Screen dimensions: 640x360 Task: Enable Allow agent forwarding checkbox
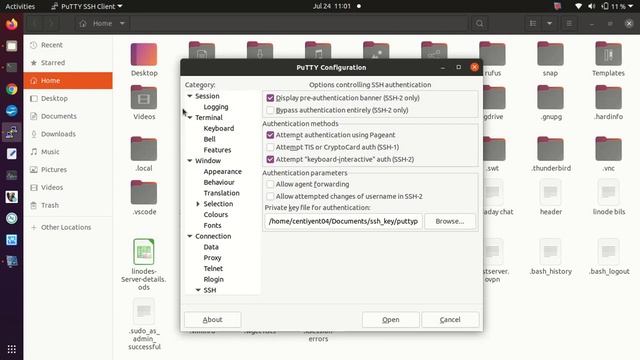(x=270, y=184)
